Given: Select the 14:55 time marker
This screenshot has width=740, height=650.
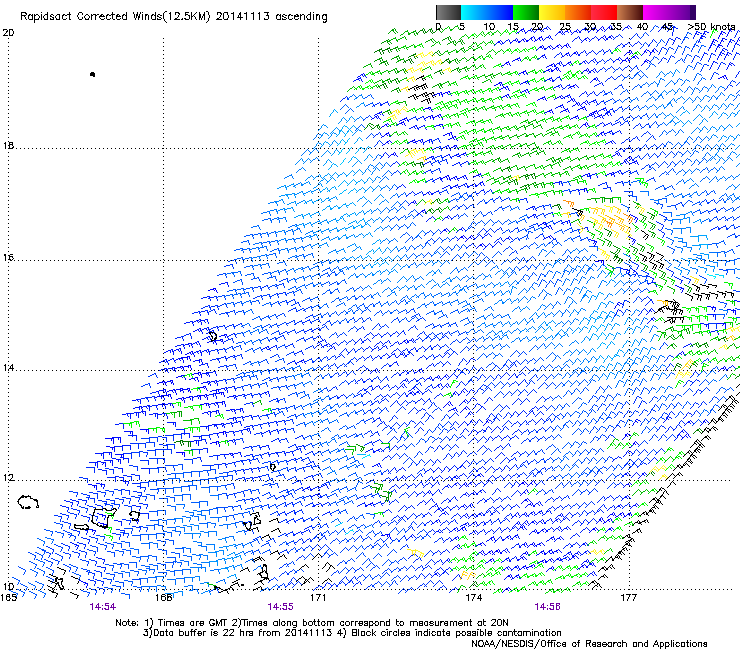Looking at the screenshot, I should 280,607.
